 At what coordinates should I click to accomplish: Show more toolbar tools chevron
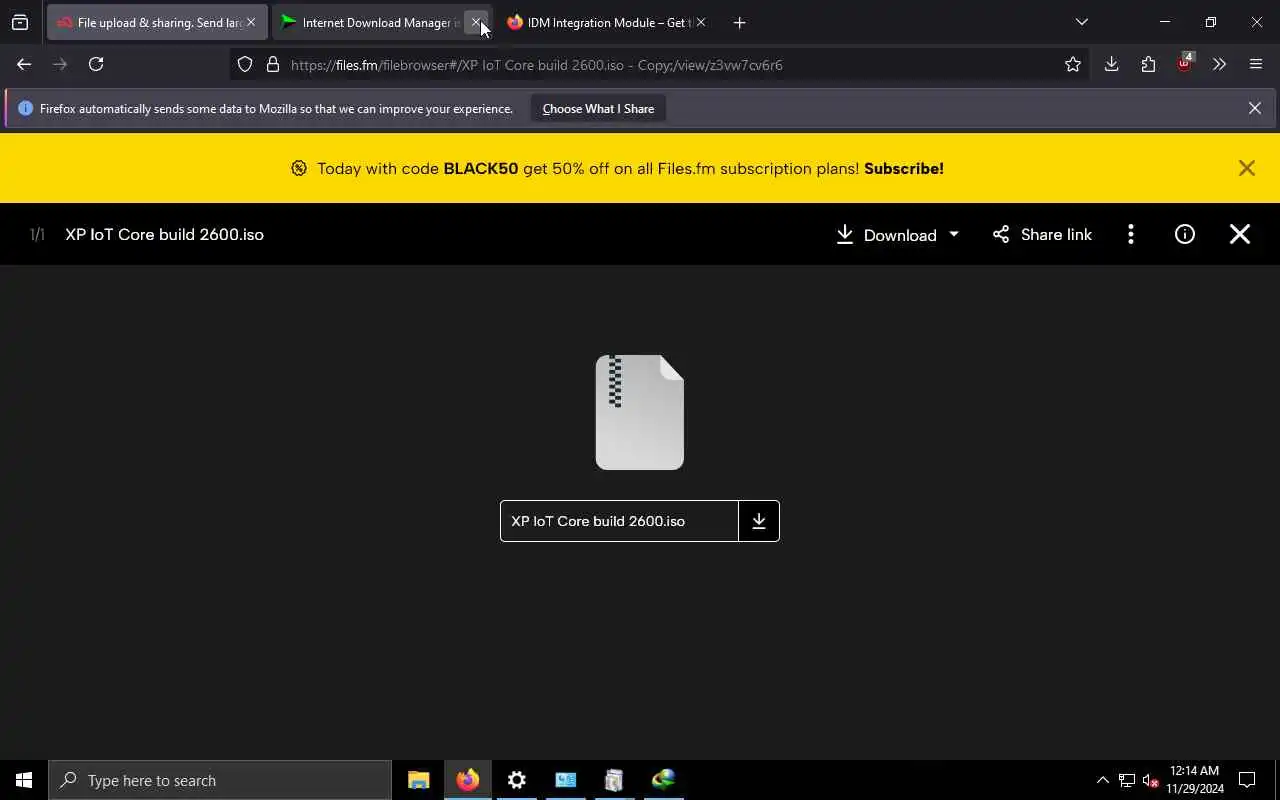(x=1219, y=64)
